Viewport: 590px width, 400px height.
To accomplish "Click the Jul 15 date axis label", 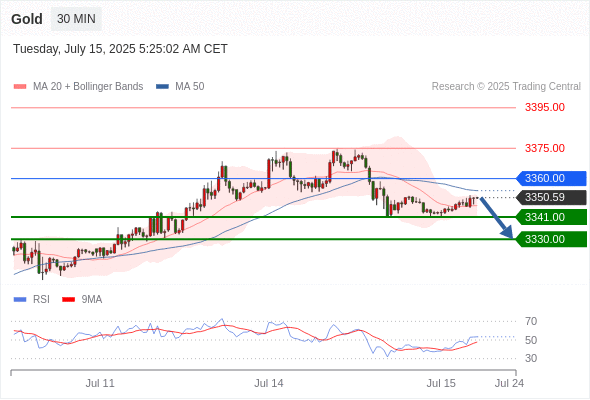I will (x=441, y=383).
